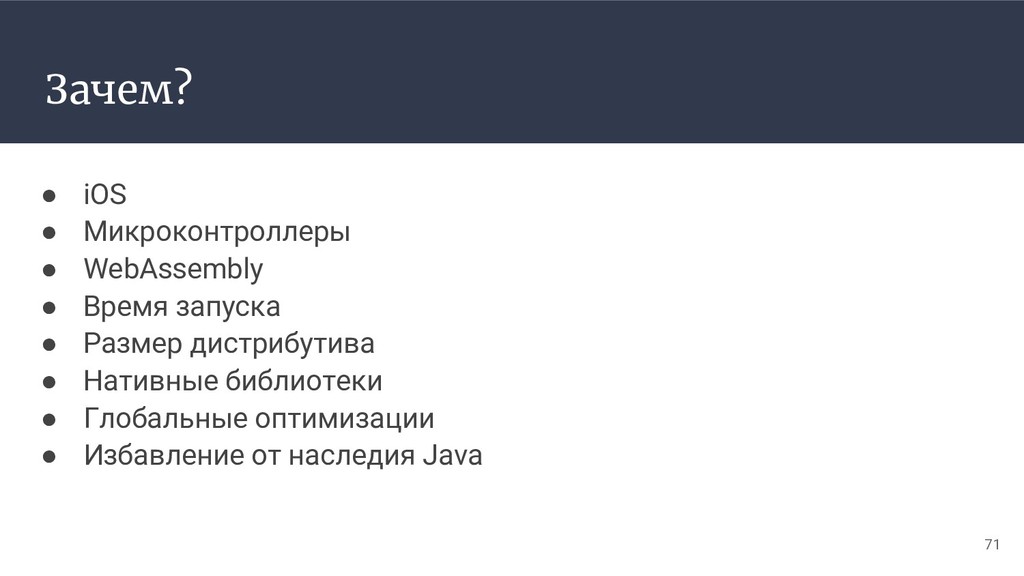Select the "Размер дистрибутива" bullet text
This screenshot has width=1024, height=576.
pos(229,344)
